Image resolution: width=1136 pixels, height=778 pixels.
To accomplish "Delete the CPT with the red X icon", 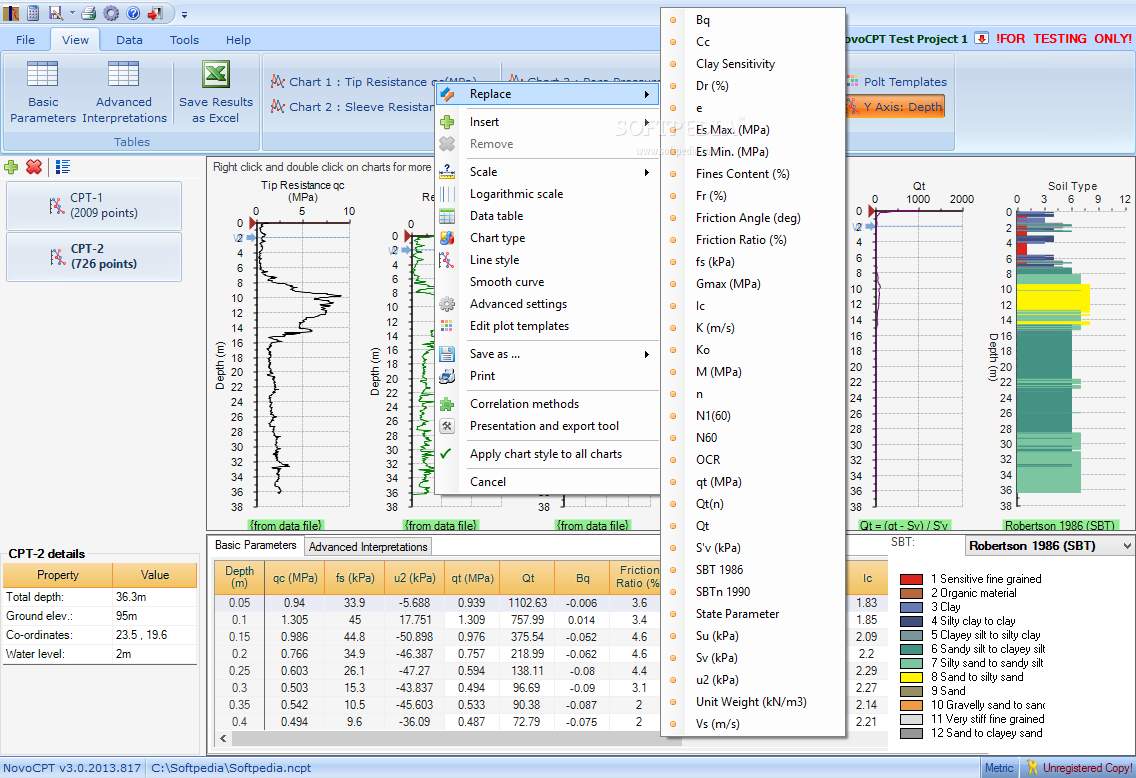I will coord(33,167).
